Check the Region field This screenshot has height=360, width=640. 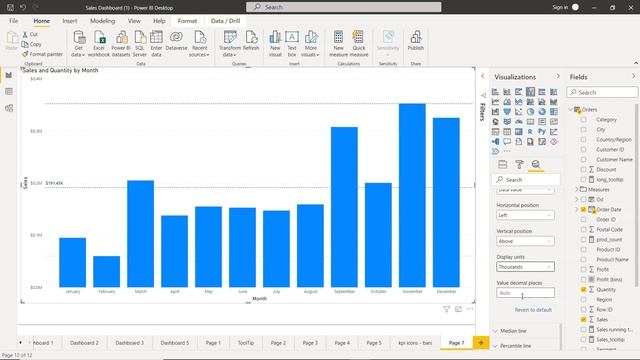click(x=583, y=299)
